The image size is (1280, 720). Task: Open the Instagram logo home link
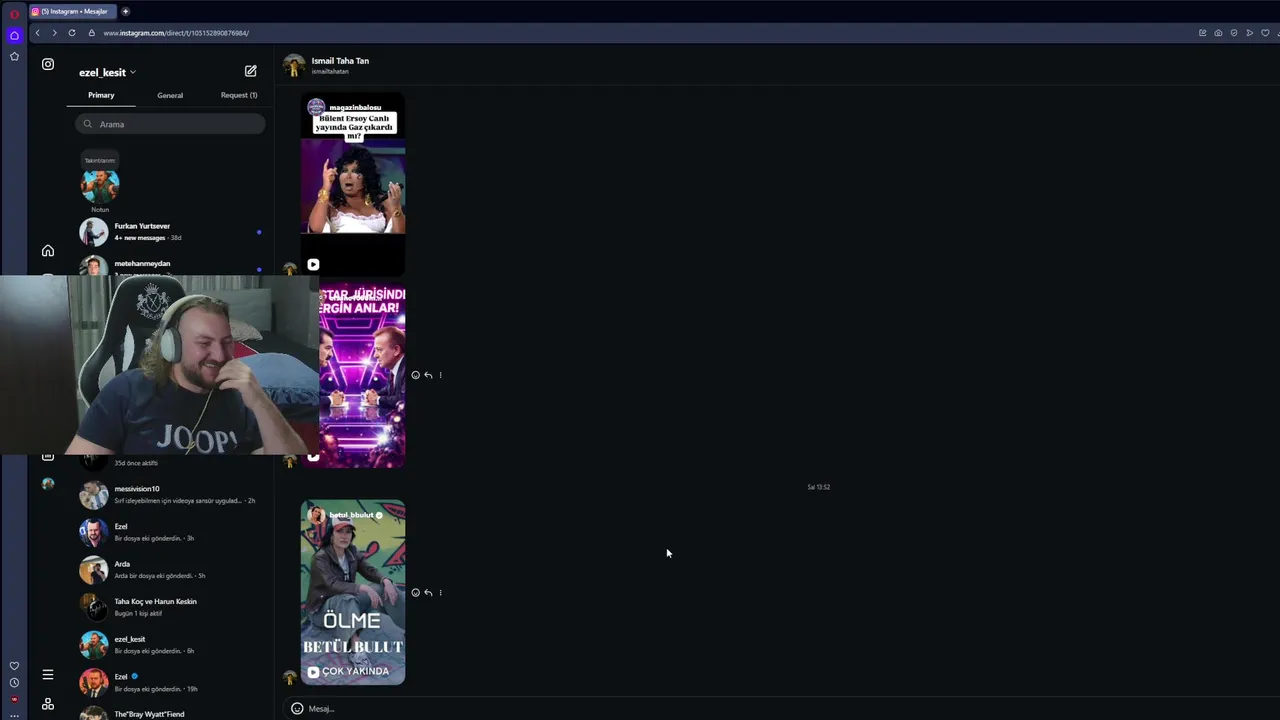pyautogui.click(x=48, y=64)
